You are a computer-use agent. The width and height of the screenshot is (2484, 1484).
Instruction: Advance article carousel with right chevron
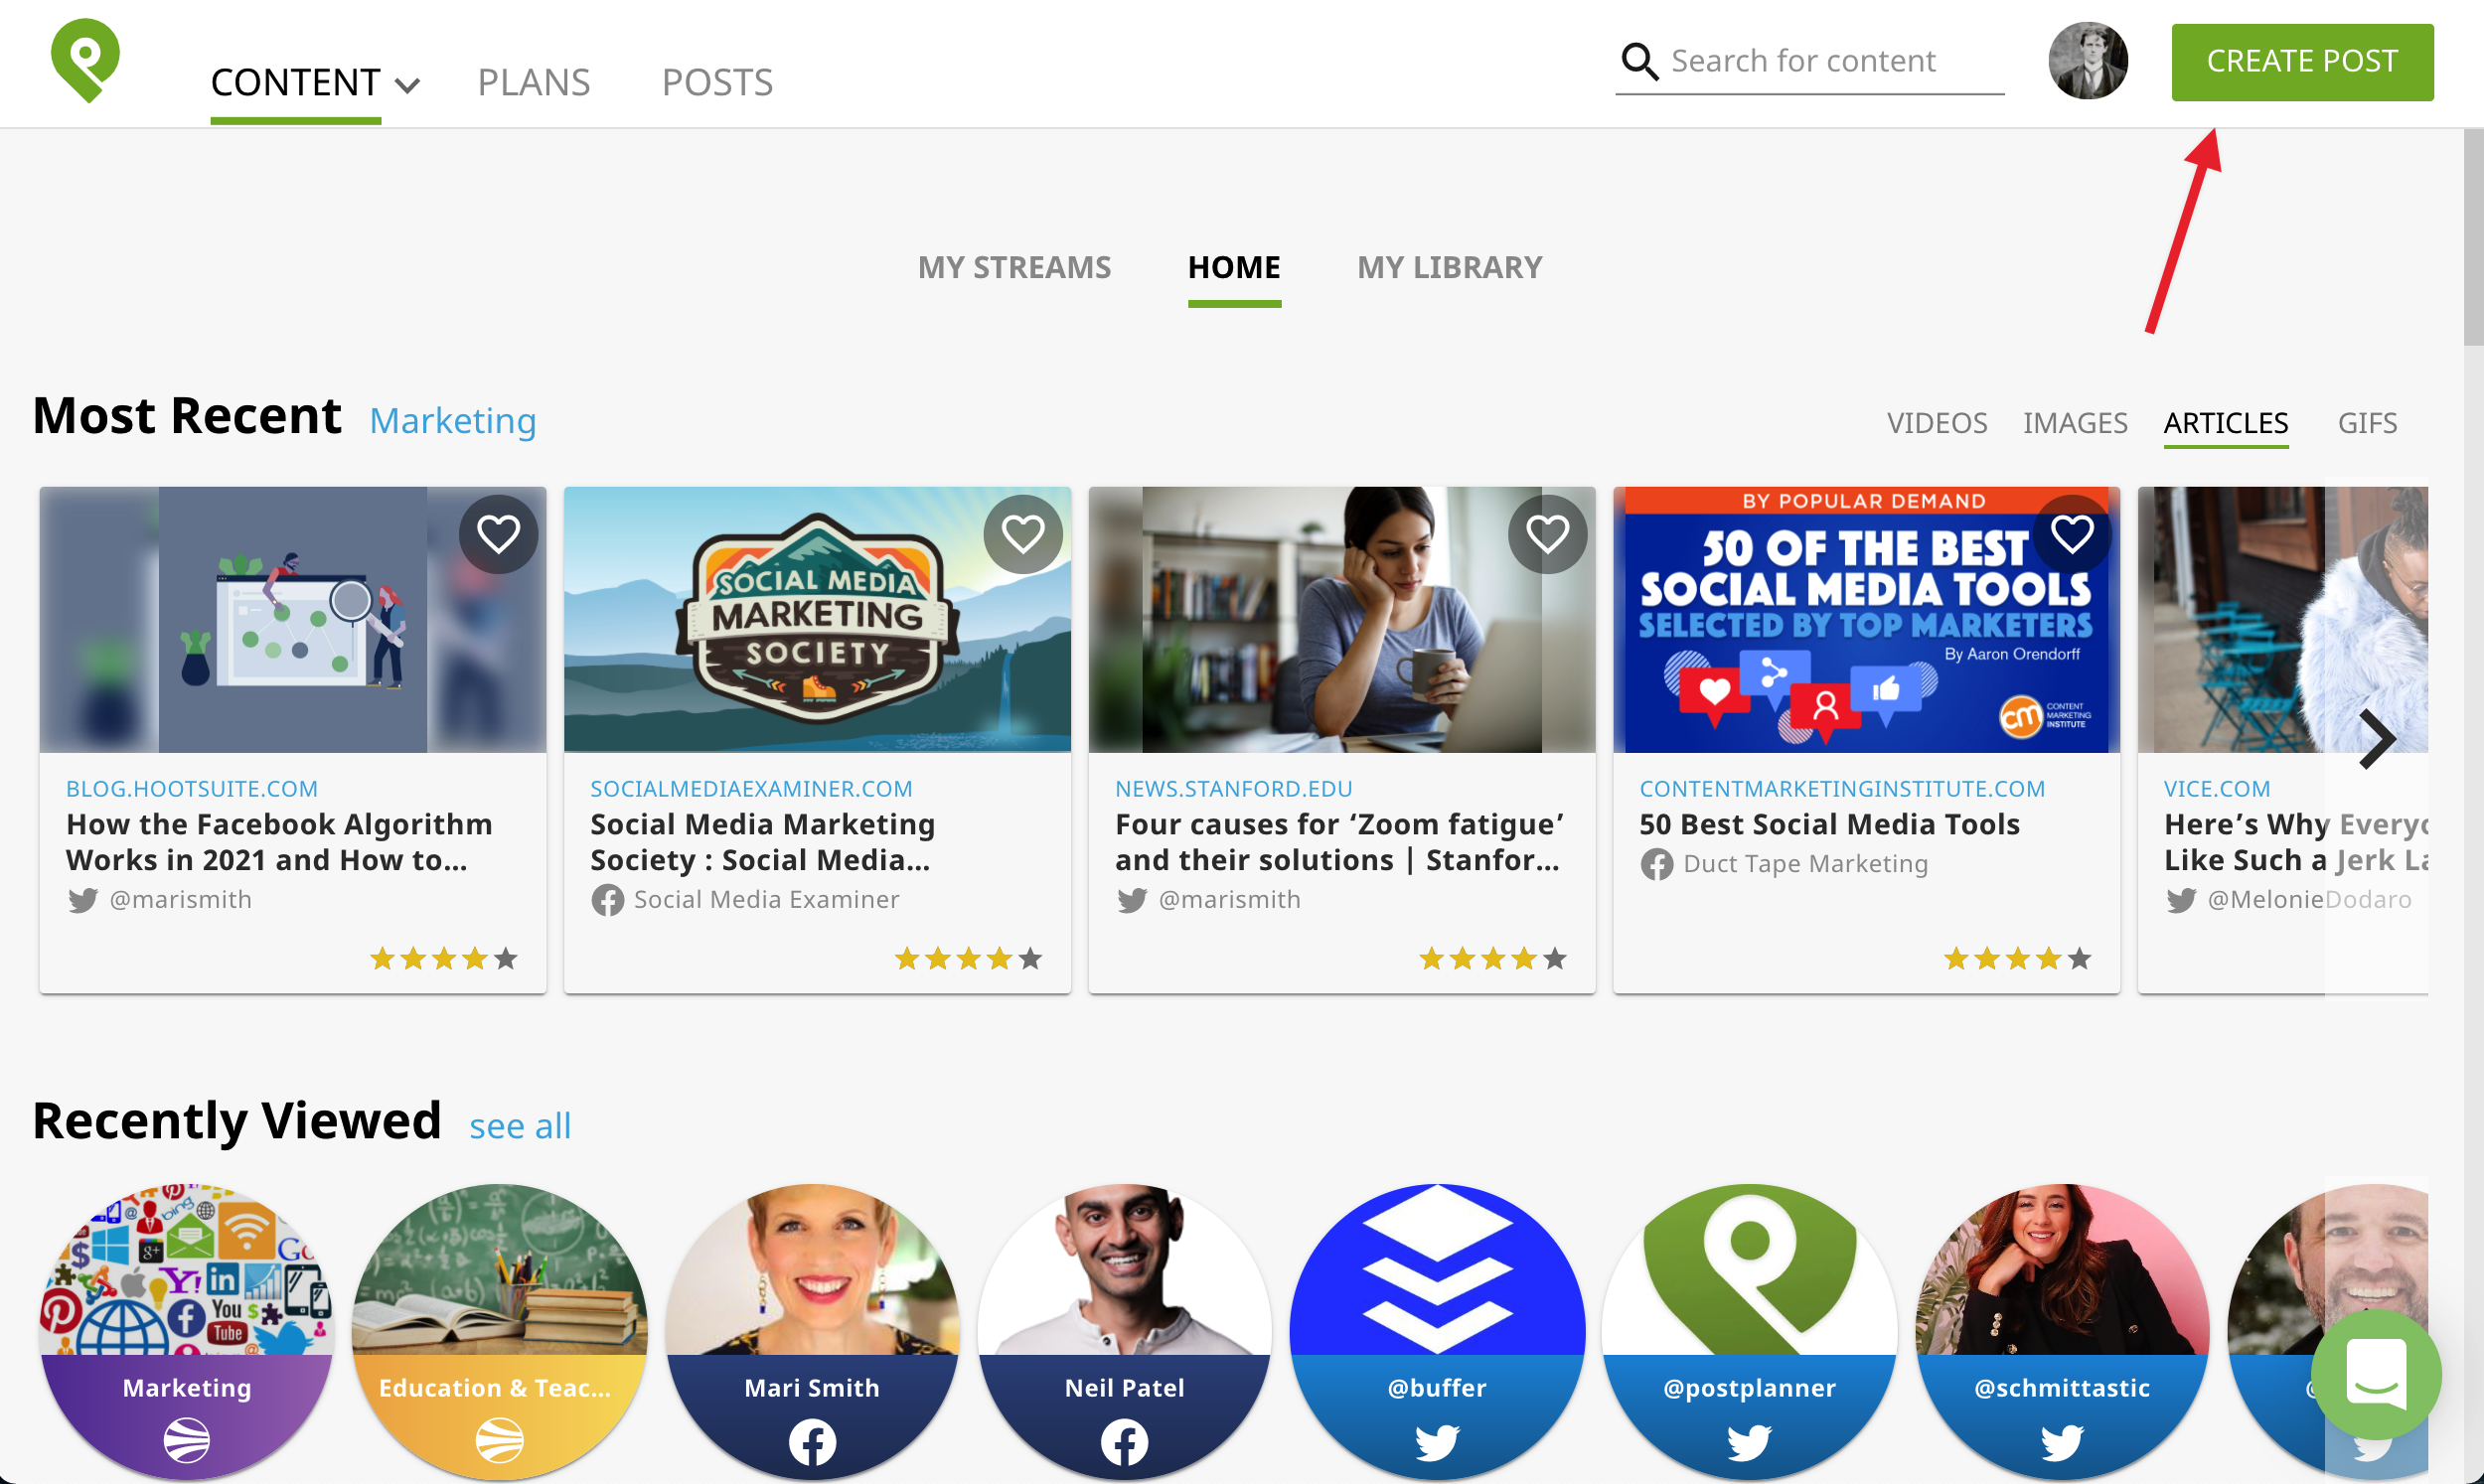pos(2377,739)
